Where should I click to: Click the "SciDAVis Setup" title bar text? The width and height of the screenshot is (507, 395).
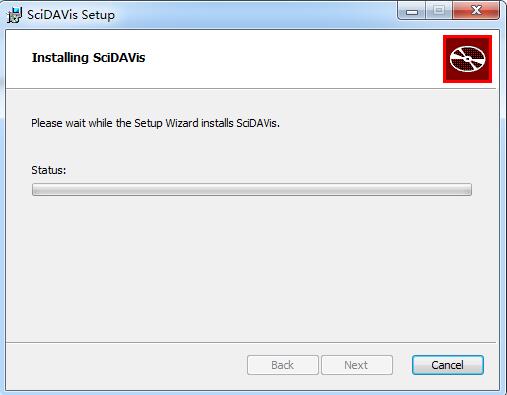point(71,15)
